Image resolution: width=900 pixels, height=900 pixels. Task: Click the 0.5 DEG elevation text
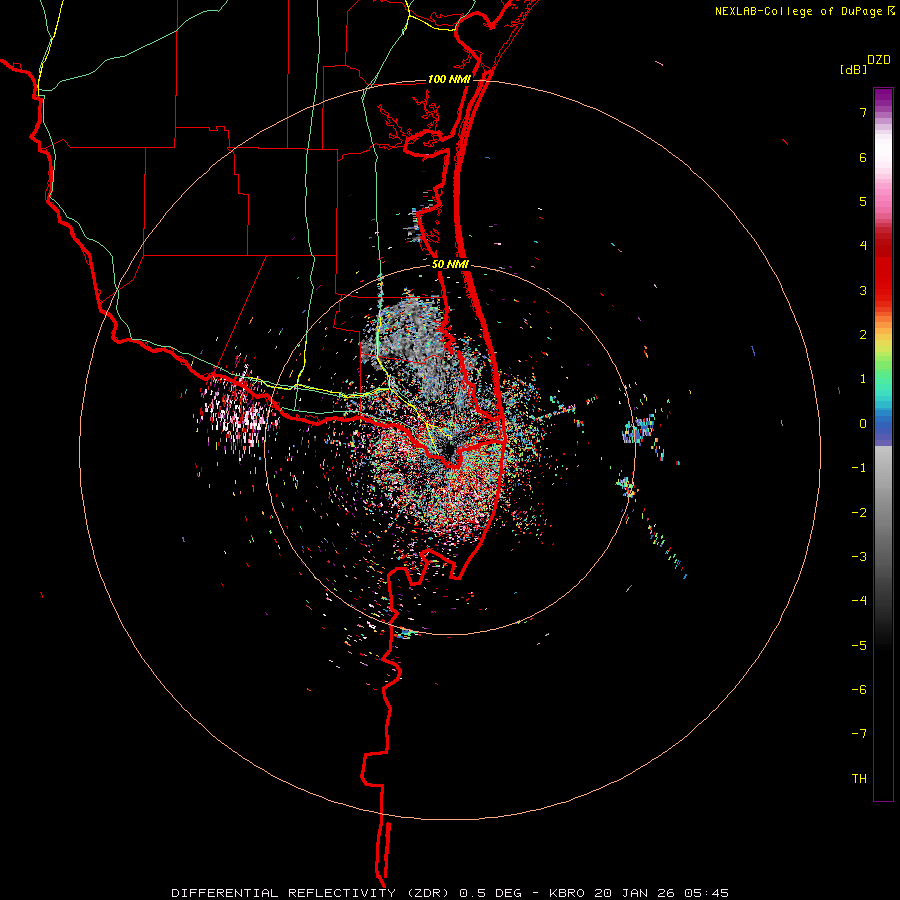490,893
